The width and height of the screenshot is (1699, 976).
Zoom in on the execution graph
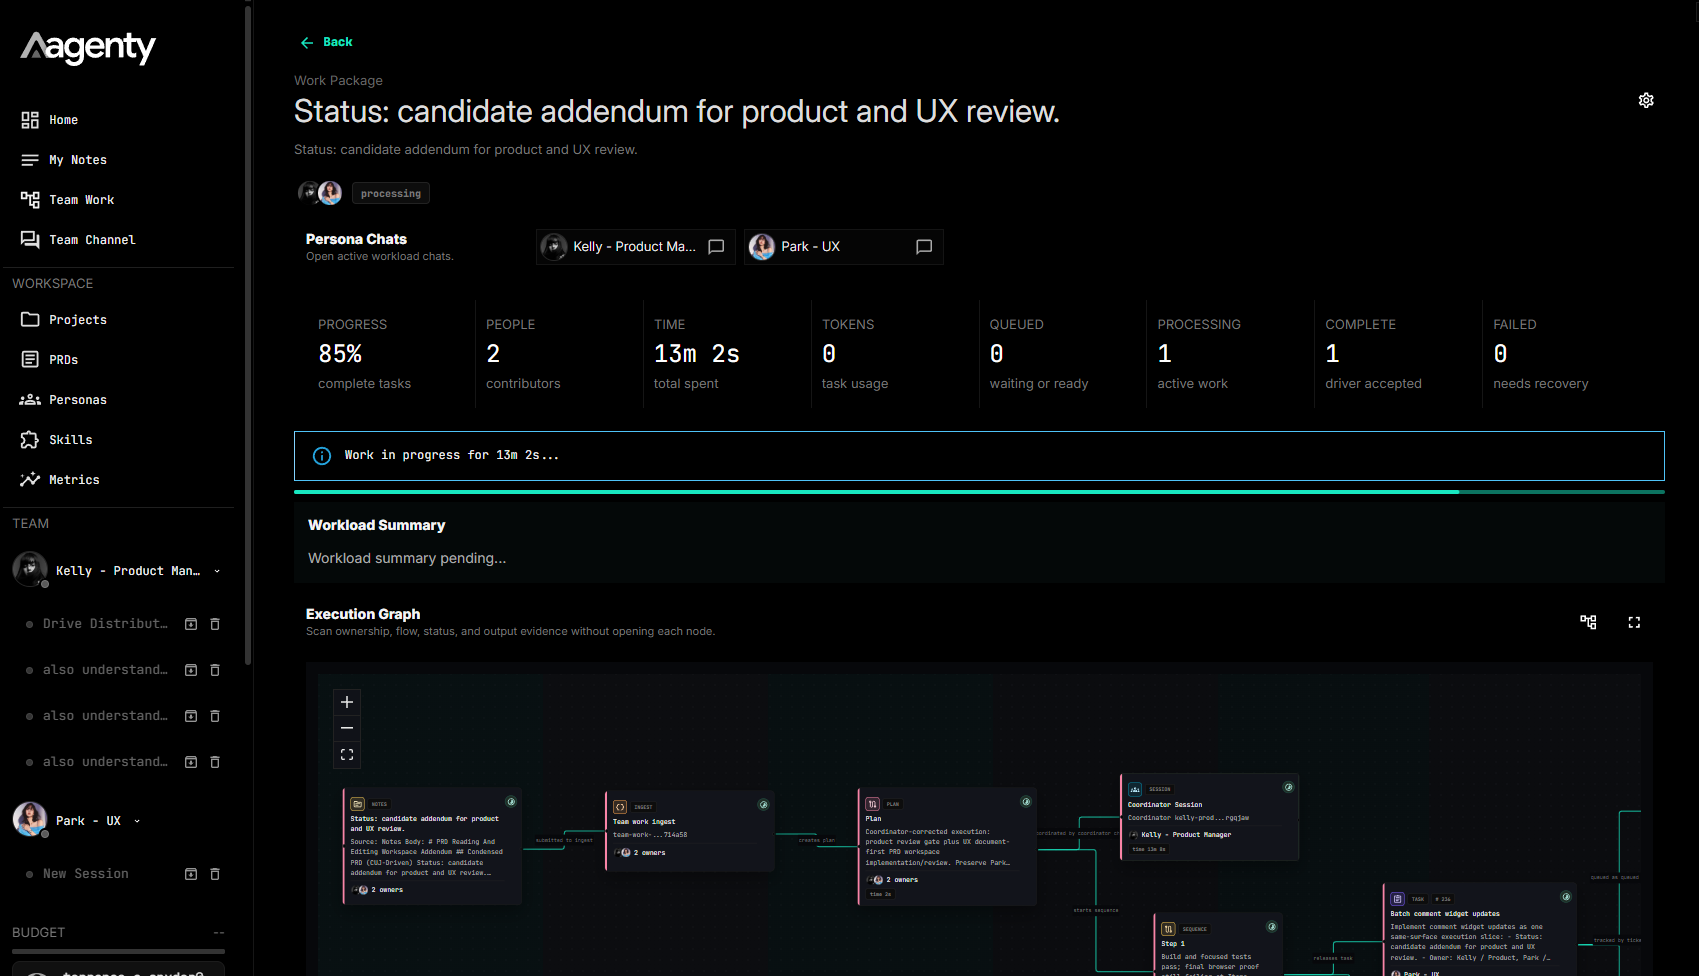347,702
